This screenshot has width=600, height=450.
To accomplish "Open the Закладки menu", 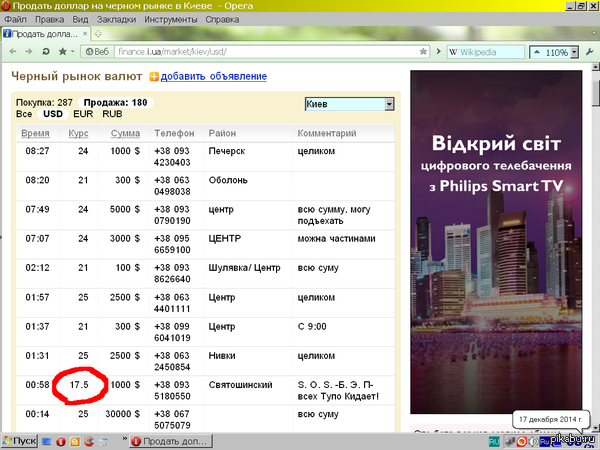I will (117, 19).
